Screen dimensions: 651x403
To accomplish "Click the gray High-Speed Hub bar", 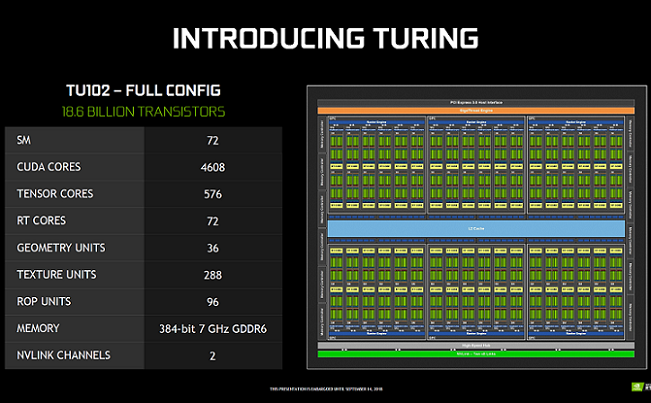I will (x=476, y=346).
